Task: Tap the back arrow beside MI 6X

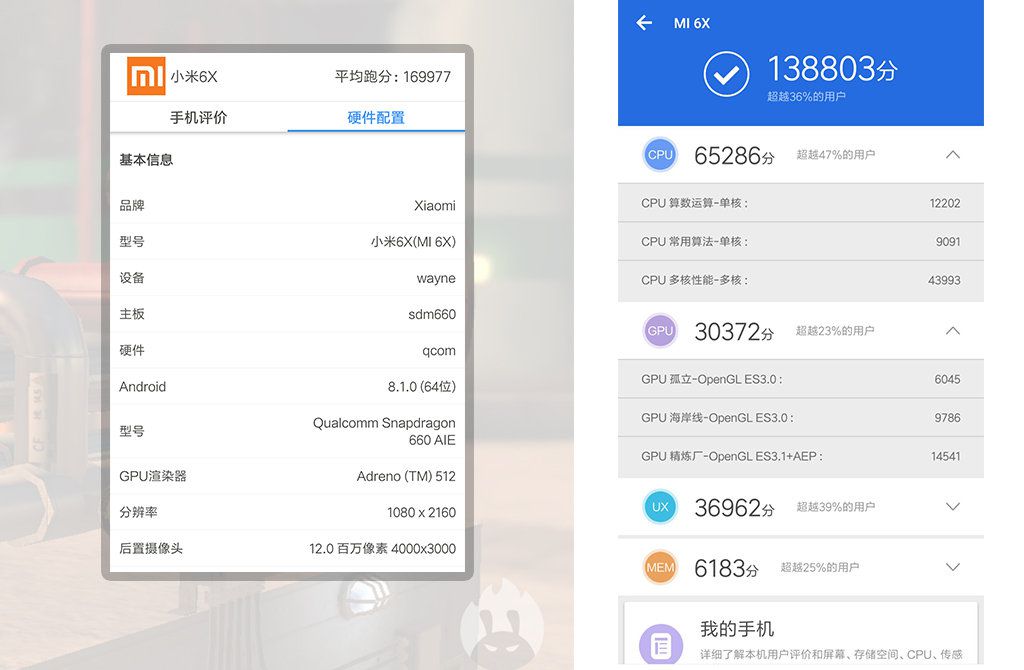Action: pyautogui.click(x=644, y=24)
